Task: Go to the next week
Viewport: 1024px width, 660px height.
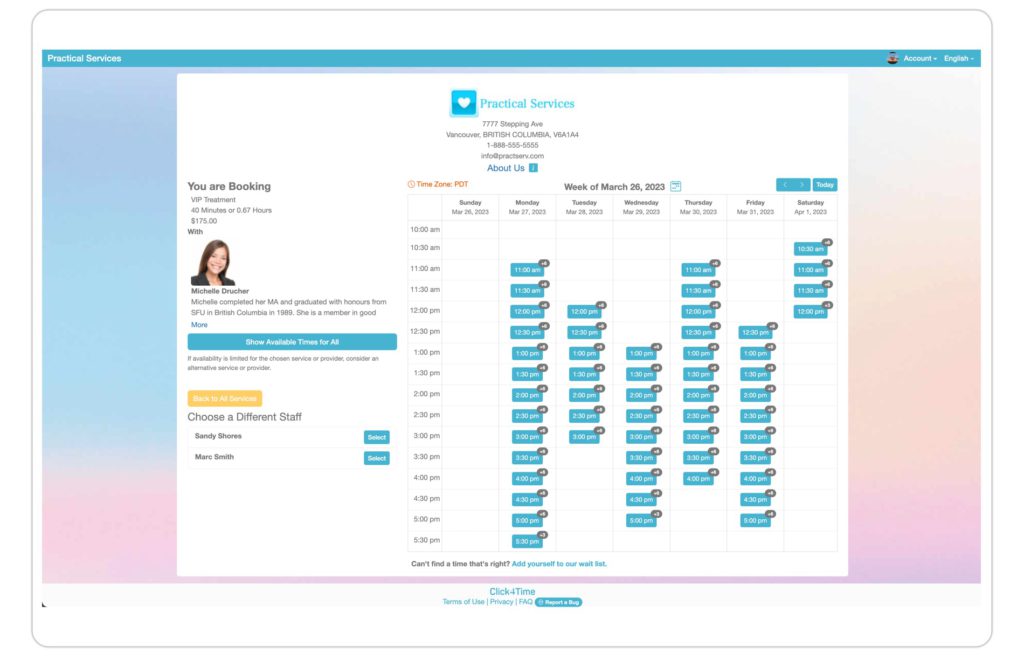Action: [802, 185]
